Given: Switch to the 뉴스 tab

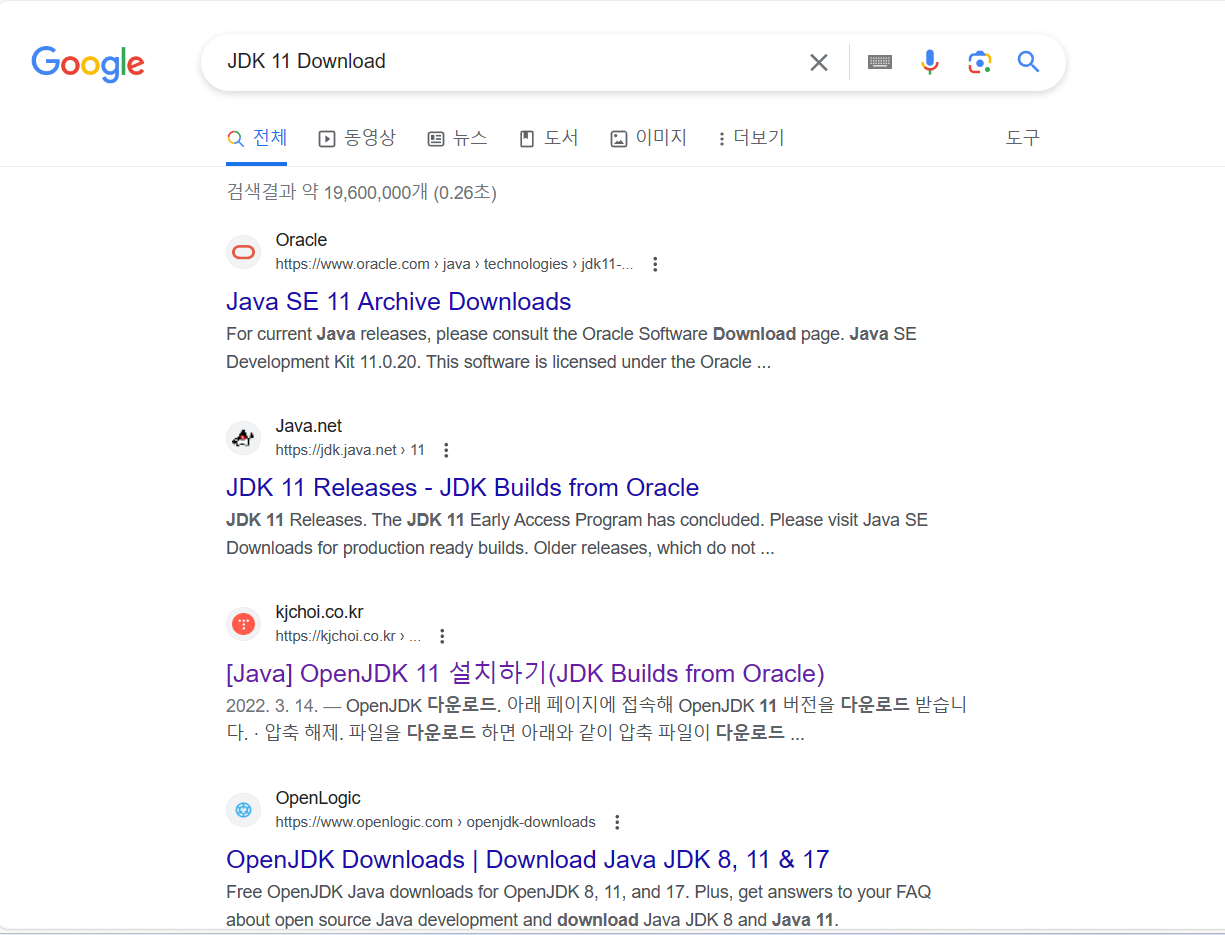Looking at the screenshot, I should coord(457,138).
